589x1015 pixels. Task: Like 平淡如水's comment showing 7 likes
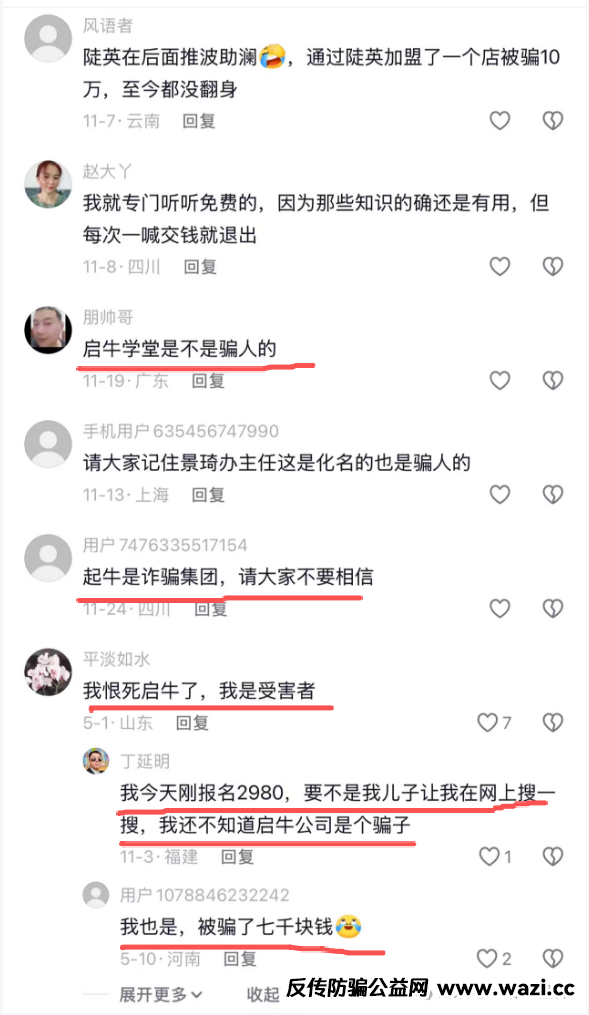pos(494,722)
